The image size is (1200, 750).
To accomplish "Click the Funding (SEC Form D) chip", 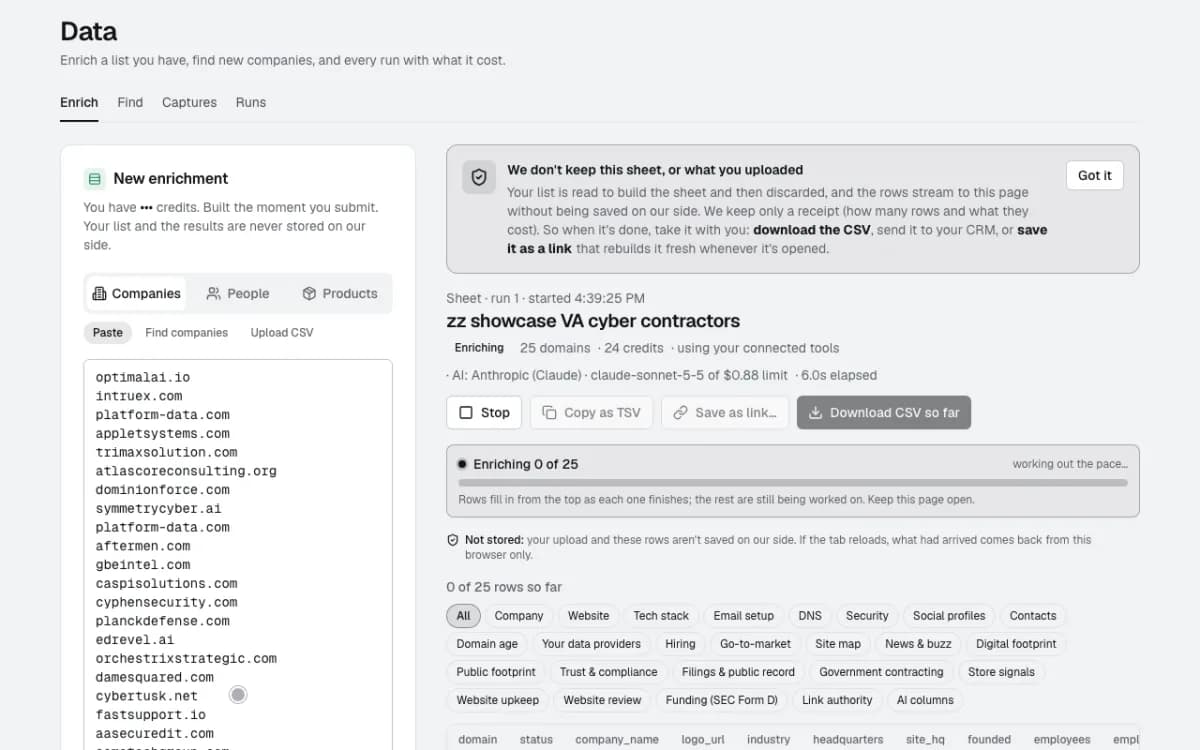I will pyautogui.click(x=722, y=700).
